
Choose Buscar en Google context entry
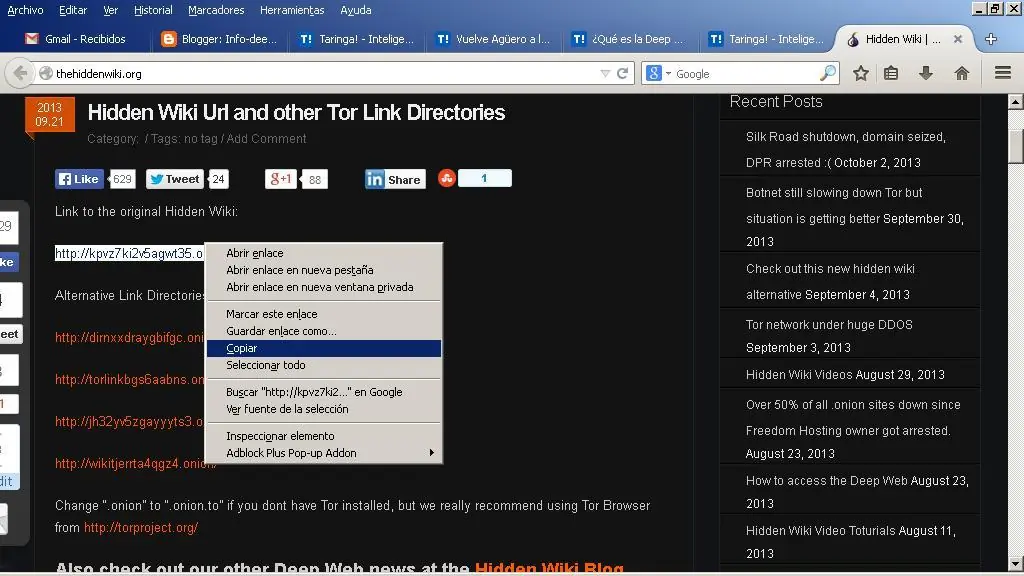(324, 392)
